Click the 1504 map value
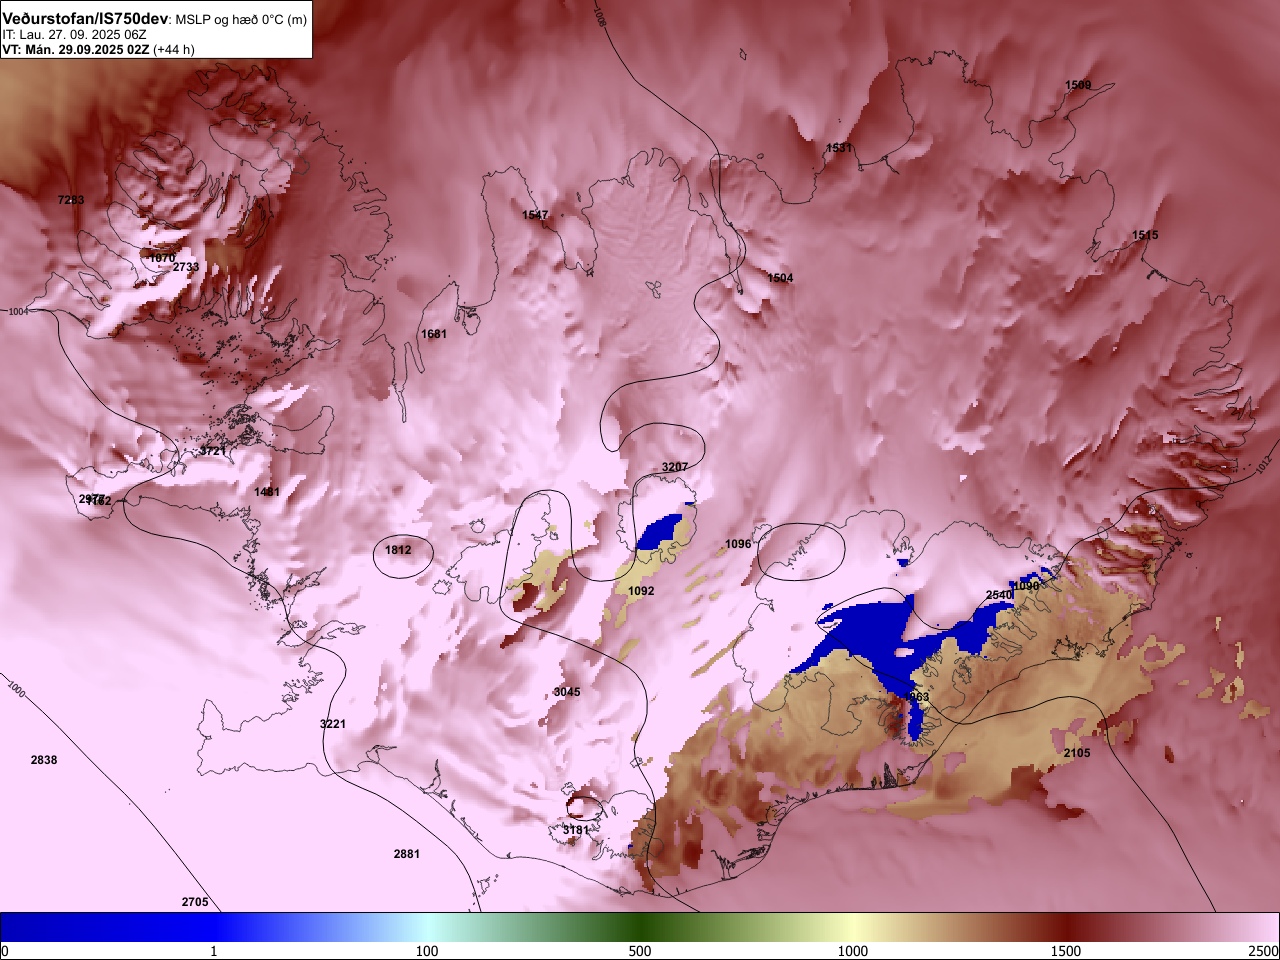Viewport: 1280px width, 960px height. point(780,278)
